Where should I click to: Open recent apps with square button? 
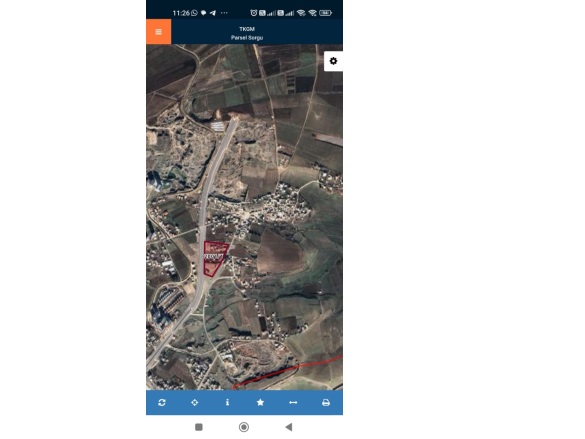point(199,427)
